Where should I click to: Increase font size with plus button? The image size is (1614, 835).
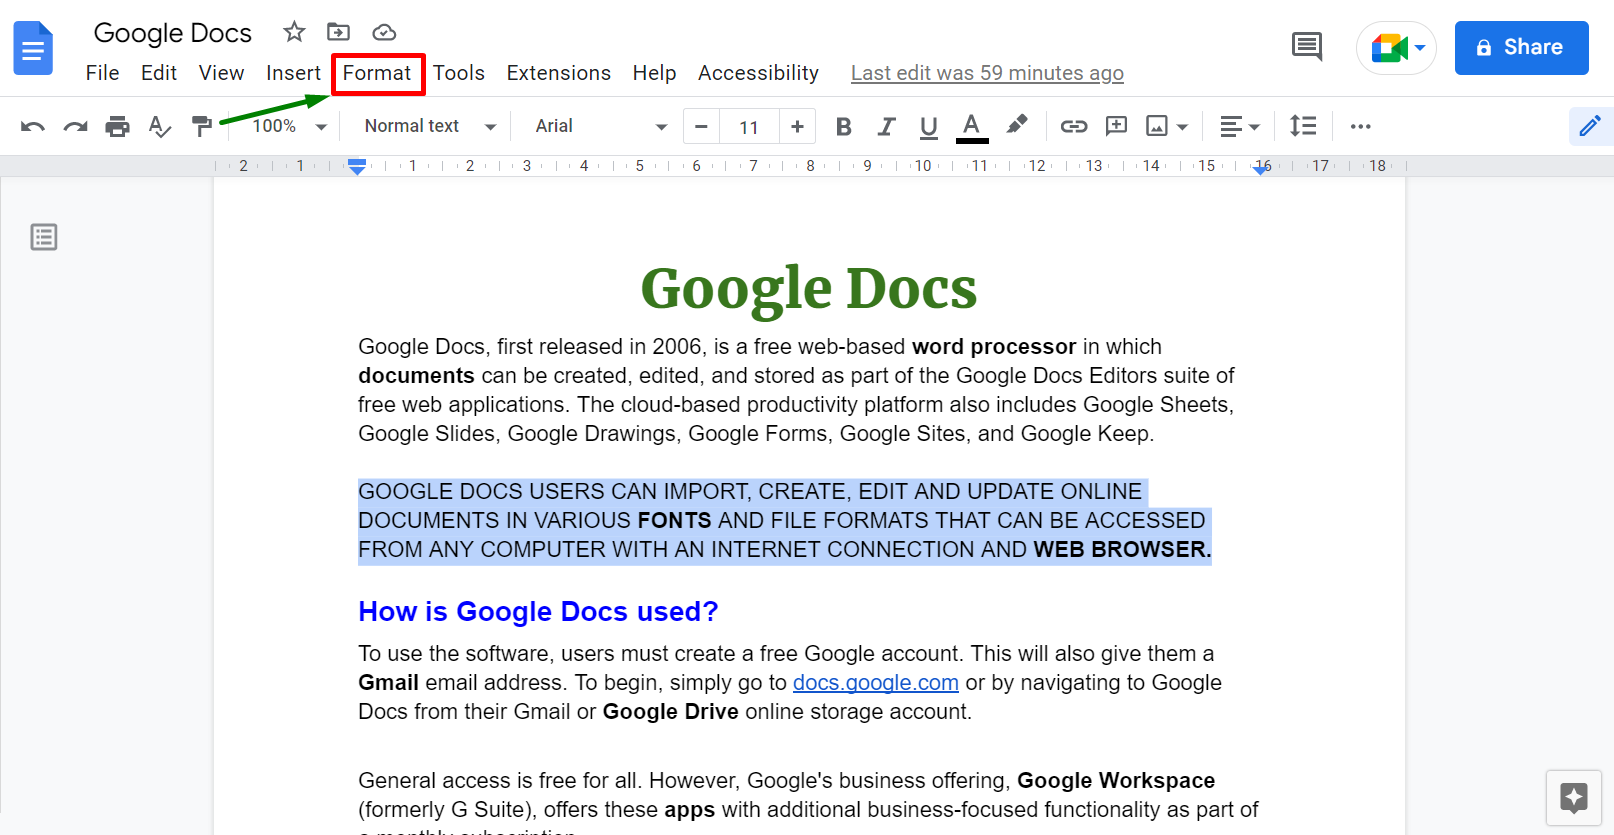[x=797, y=127]
